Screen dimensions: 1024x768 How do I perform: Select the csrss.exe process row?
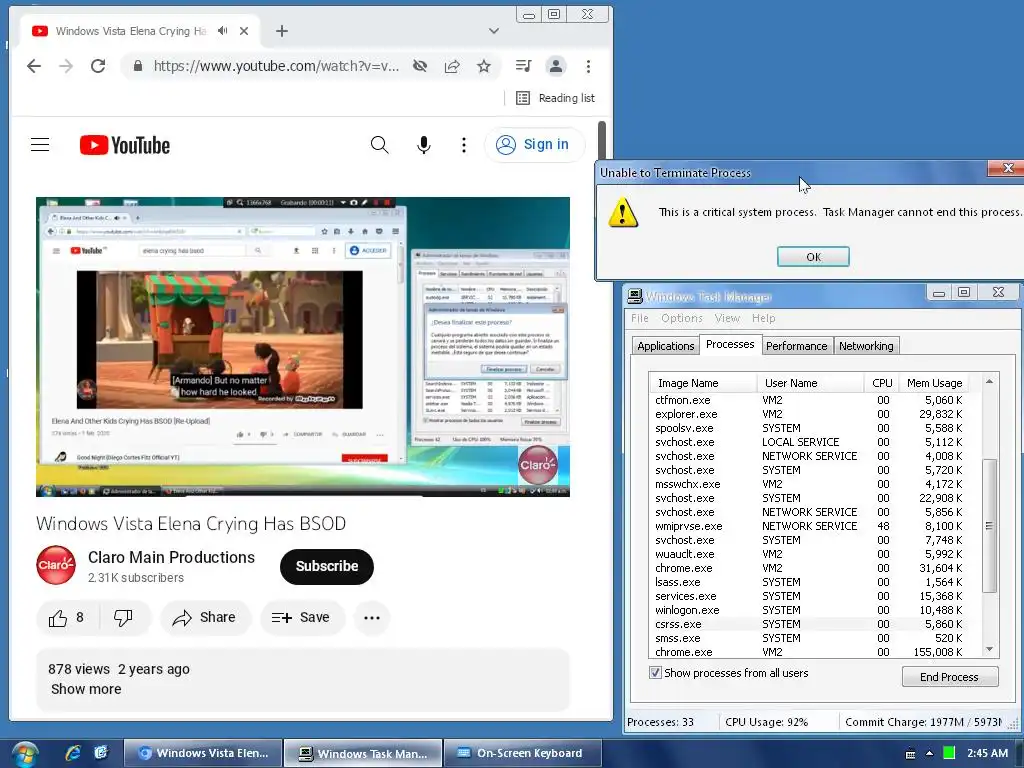(x=810, y=624)
